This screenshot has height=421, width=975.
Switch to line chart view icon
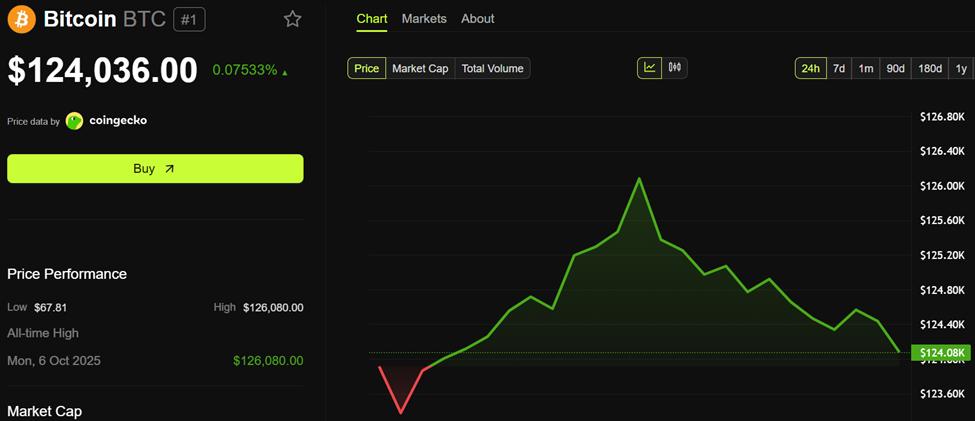(x=650, y=68)
